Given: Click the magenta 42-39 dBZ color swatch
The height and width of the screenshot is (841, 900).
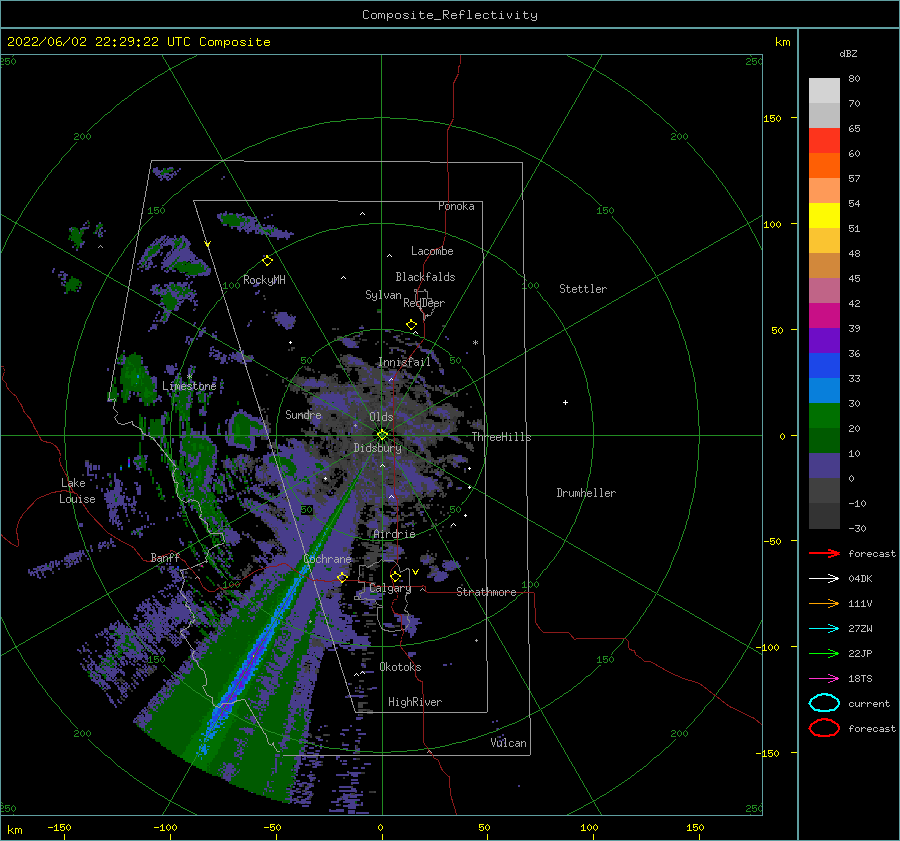Looking at the screenshot, I should (824, 315).
